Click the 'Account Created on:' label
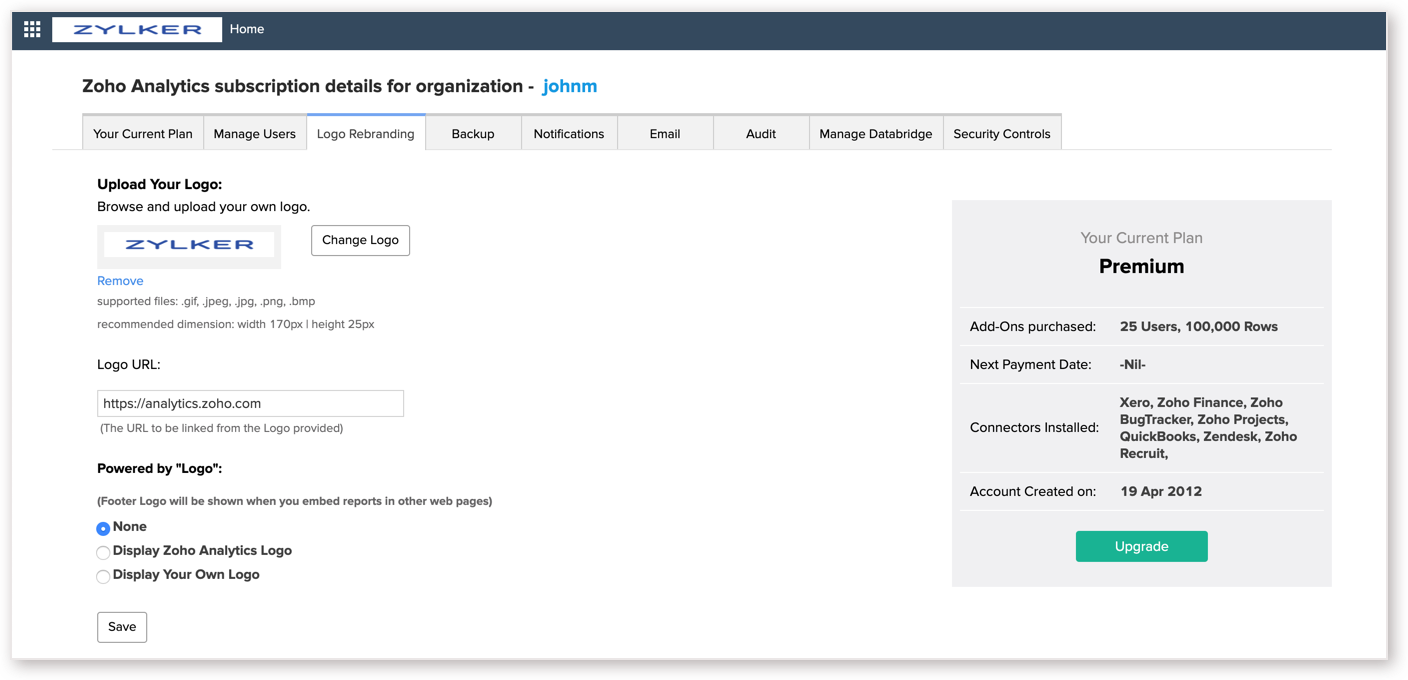Viewport: 1408px width, 680px height. point(1033,491)
